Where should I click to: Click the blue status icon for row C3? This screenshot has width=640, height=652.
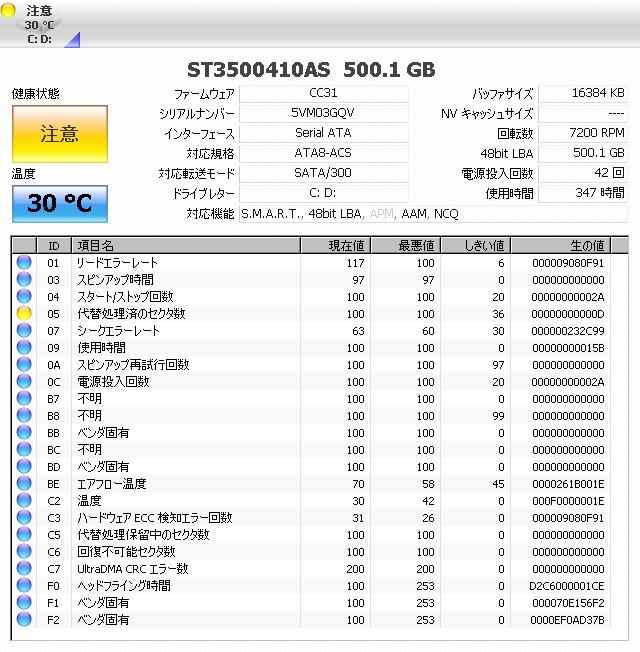tap(24, 518)
